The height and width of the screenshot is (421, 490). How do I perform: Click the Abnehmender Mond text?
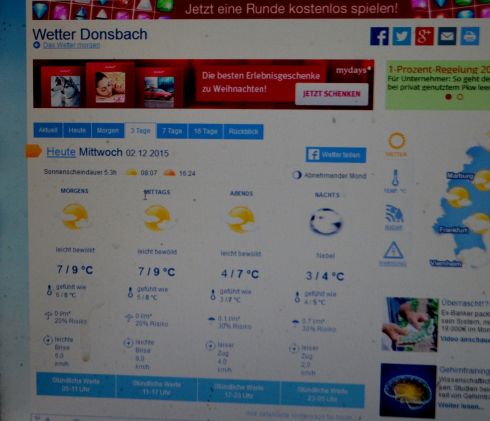point(335,176)
